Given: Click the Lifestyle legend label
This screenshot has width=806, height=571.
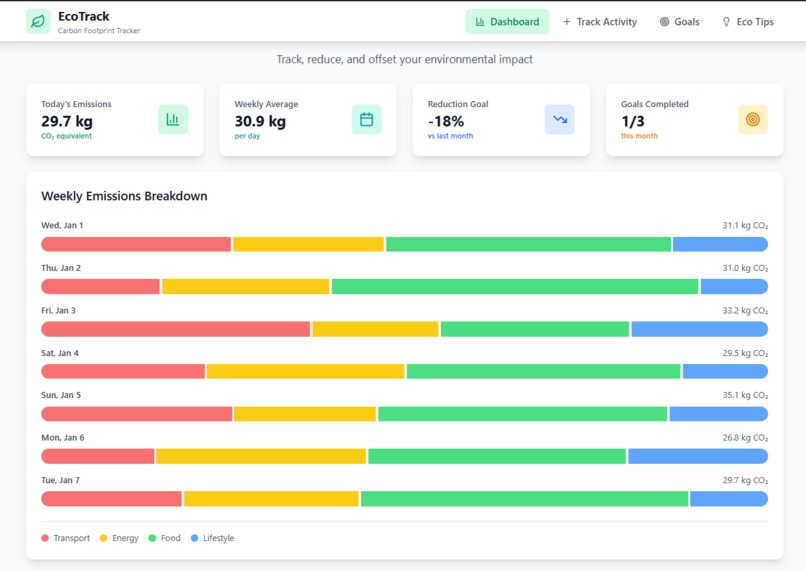Looking at the screenshot, I should click(218, 538).
